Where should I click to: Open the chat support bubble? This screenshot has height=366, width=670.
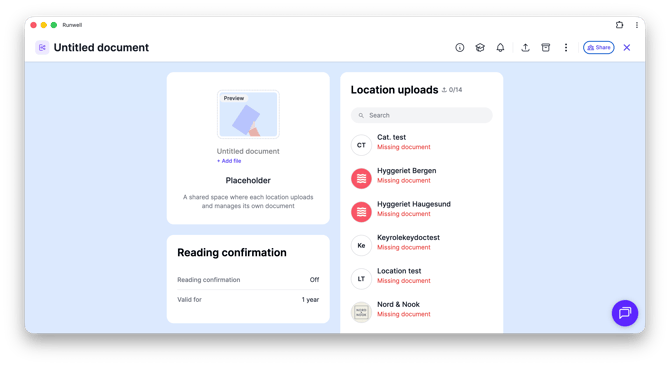625,313
